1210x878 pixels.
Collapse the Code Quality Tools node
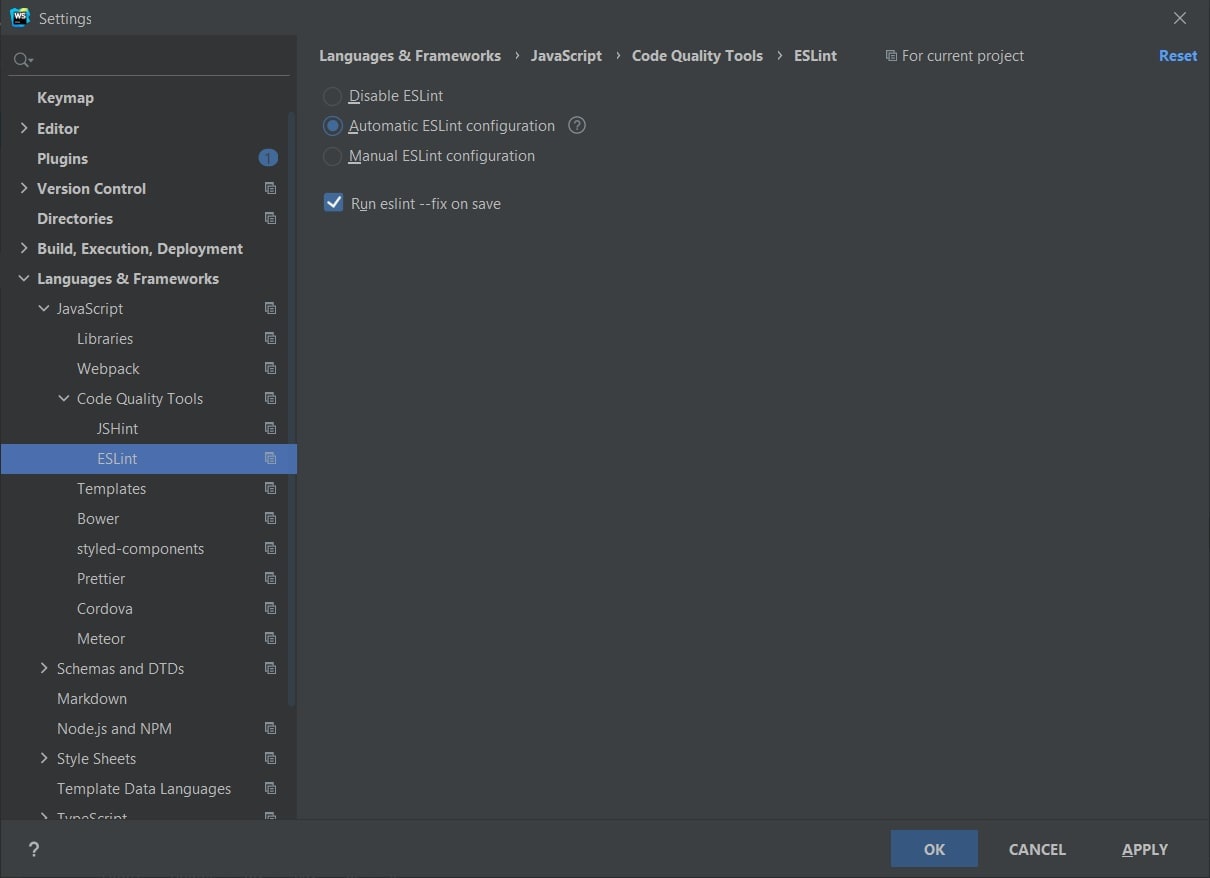pyautogui.click(x=64, y=398)
